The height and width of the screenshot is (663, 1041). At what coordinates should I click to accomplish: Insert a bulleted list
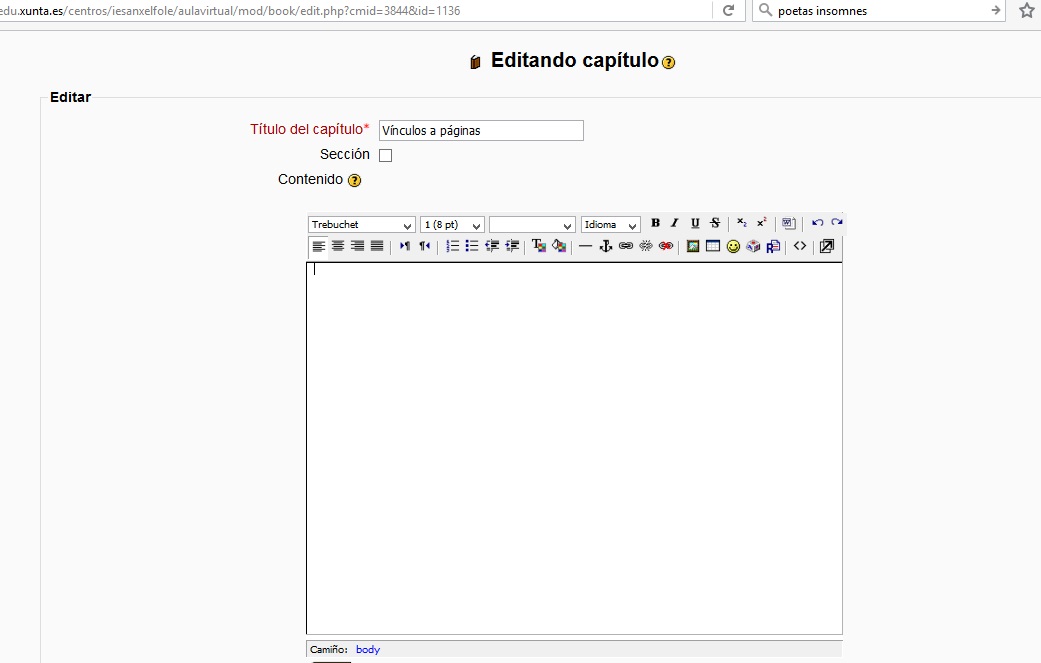point(472,246)
